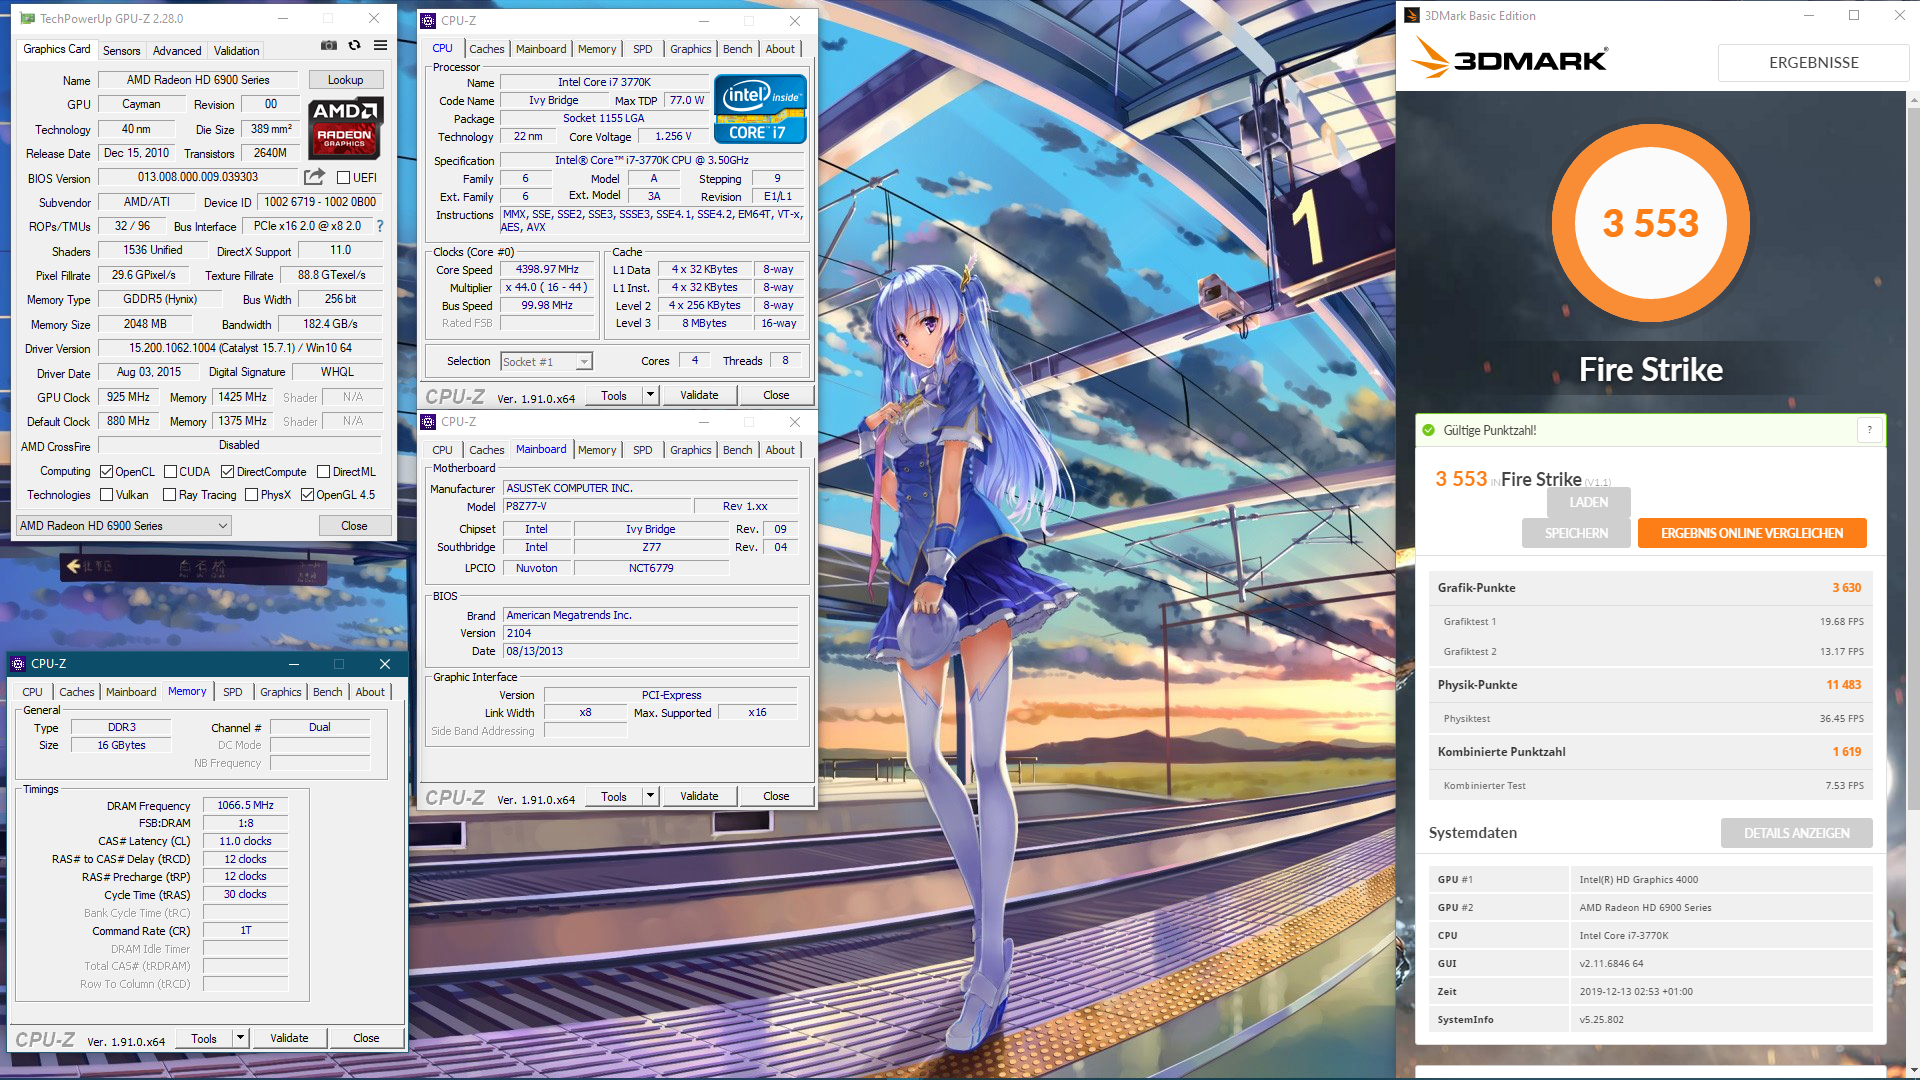Expand Tools dropdown arrow in CPU window
This screenshot has width=1920, height=1080.
[x=650, y=395]
